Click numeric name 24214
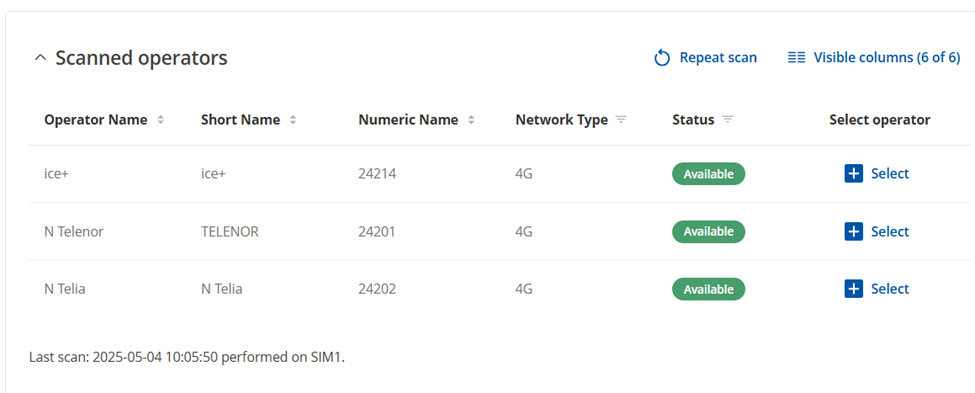 coord(377,174)
